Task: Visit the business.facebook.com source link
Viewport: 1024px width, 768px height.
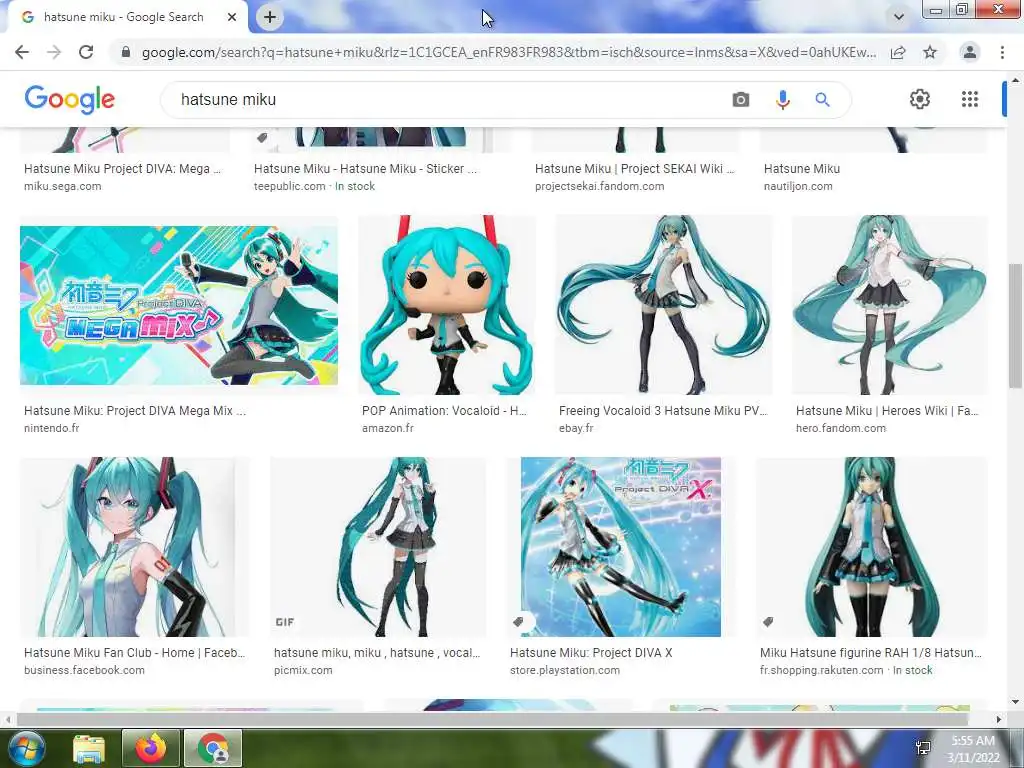Action: (84, 670)
